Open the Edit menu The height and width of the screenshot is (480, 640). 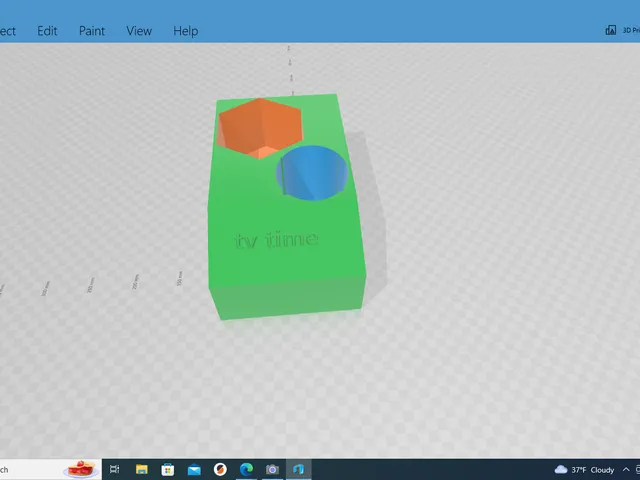[x=47, y=31]
